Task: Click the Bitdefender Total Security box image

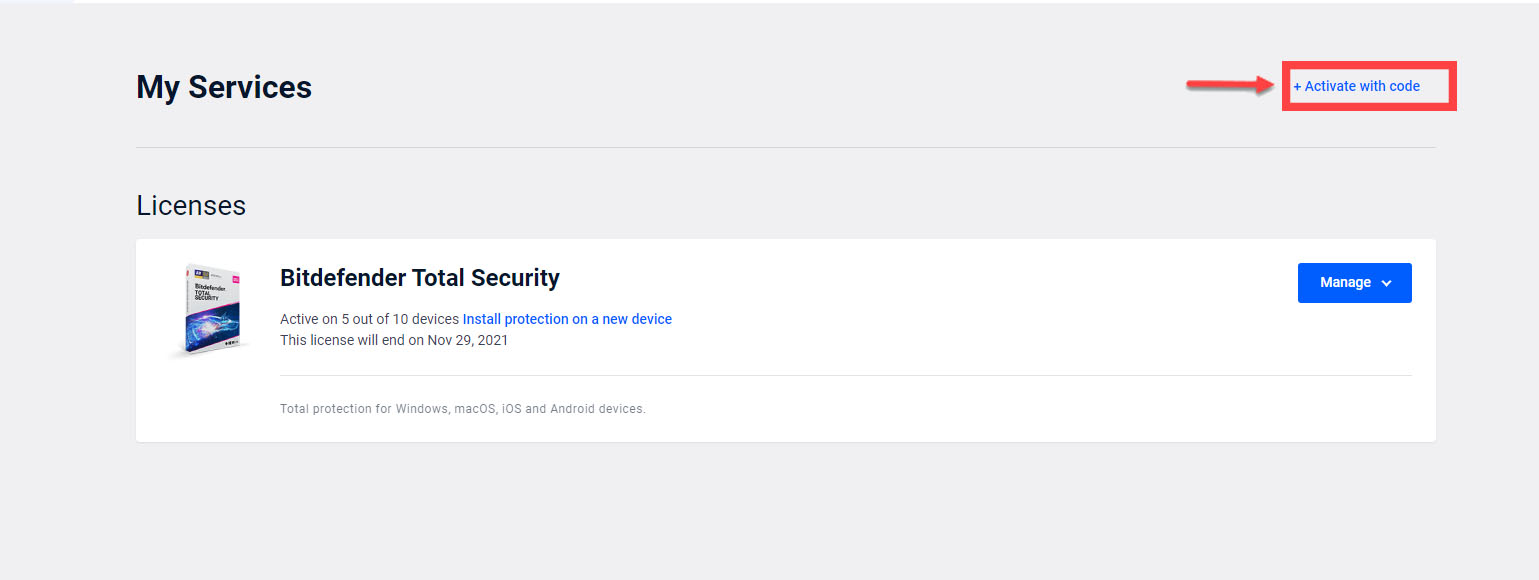Action: click(x=208, y=311)
